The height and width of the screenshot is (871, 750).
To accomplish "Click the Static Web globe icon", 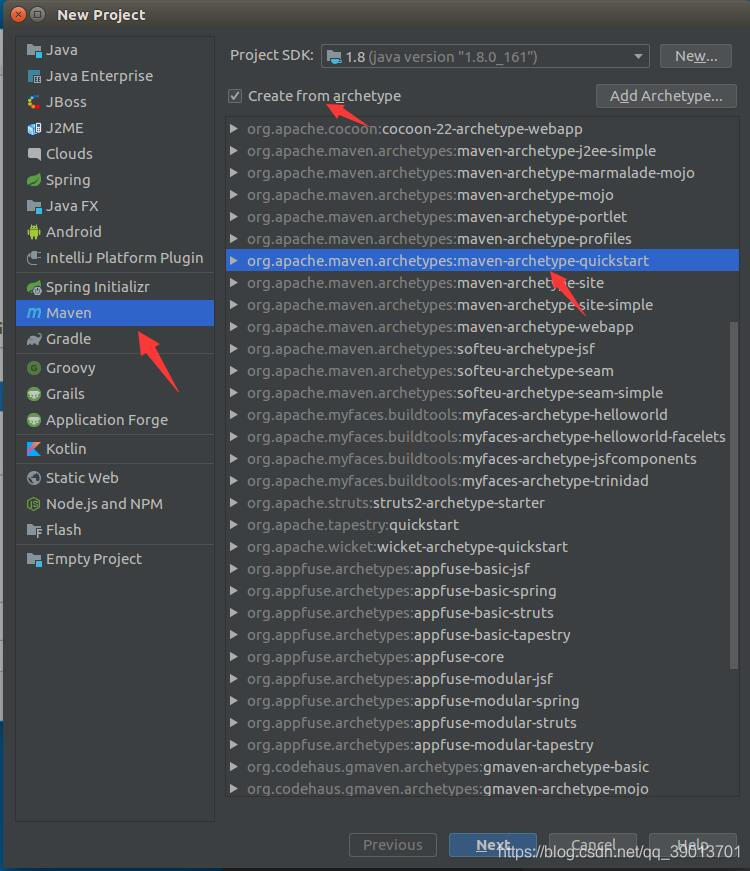I will pos(34,478).
